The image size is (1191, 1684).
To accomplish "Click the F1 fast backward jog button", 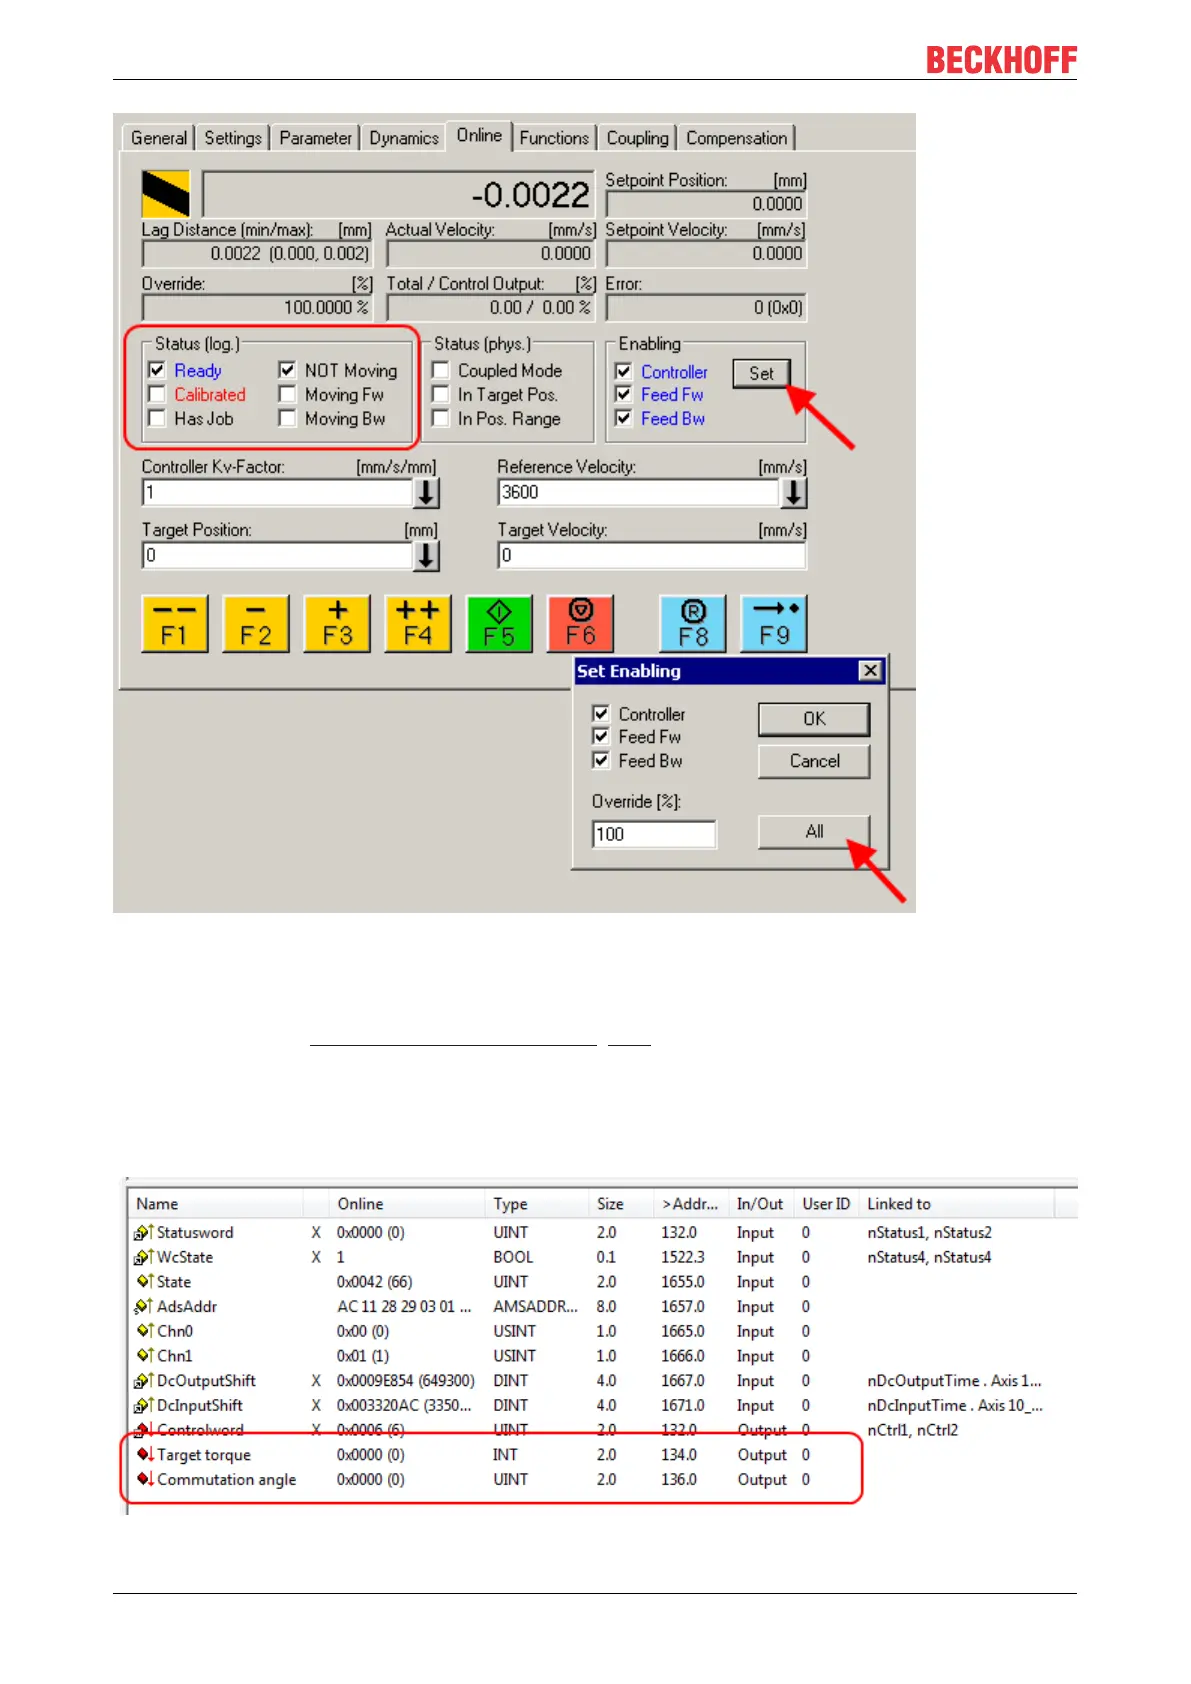I will coord(175,623).
